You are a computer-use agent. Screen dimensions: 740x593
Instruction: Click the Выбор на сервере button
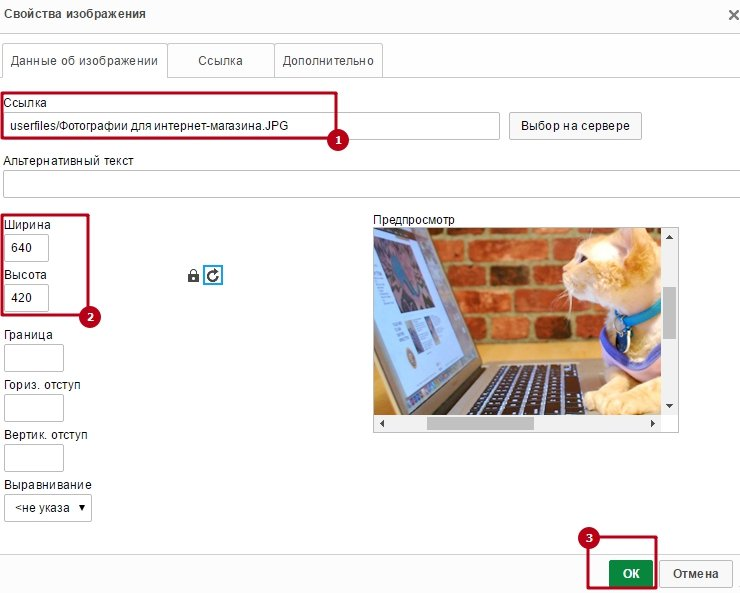pyautogui.click(x=575, y=126)
